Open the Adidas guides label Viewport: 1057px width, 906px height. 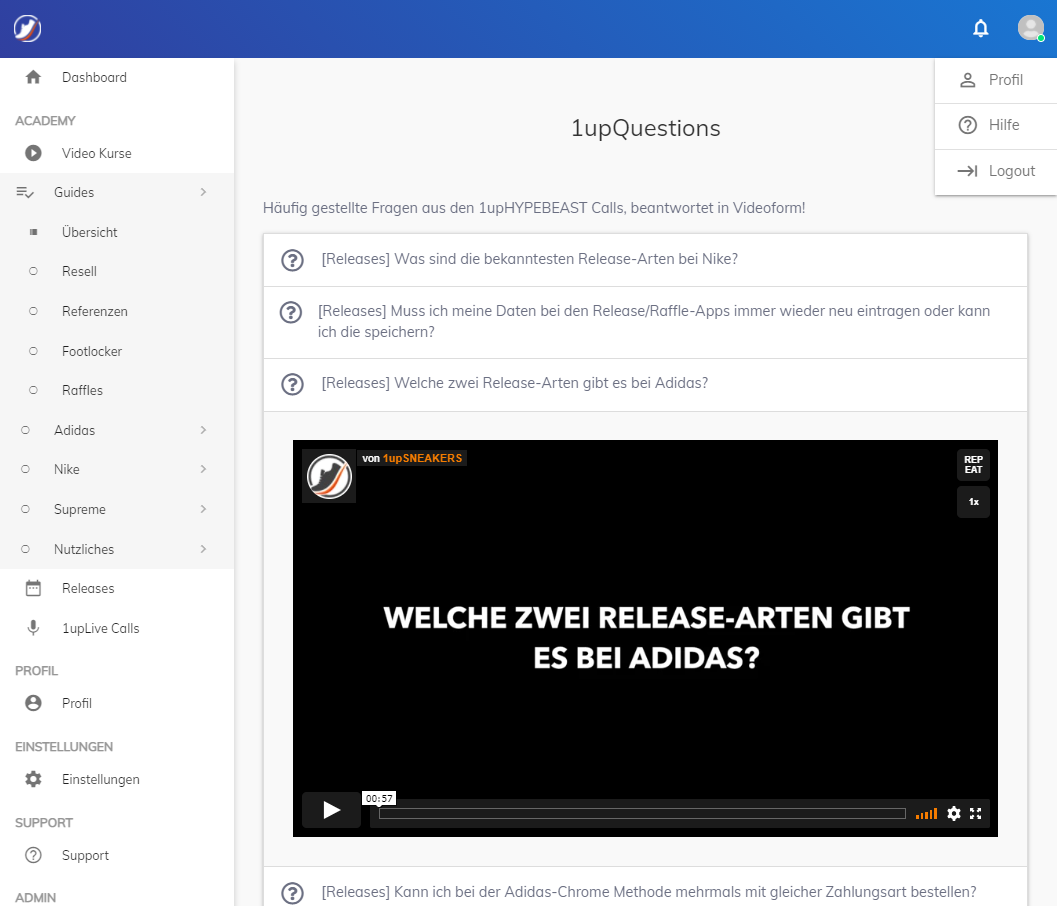pos(75,430)
